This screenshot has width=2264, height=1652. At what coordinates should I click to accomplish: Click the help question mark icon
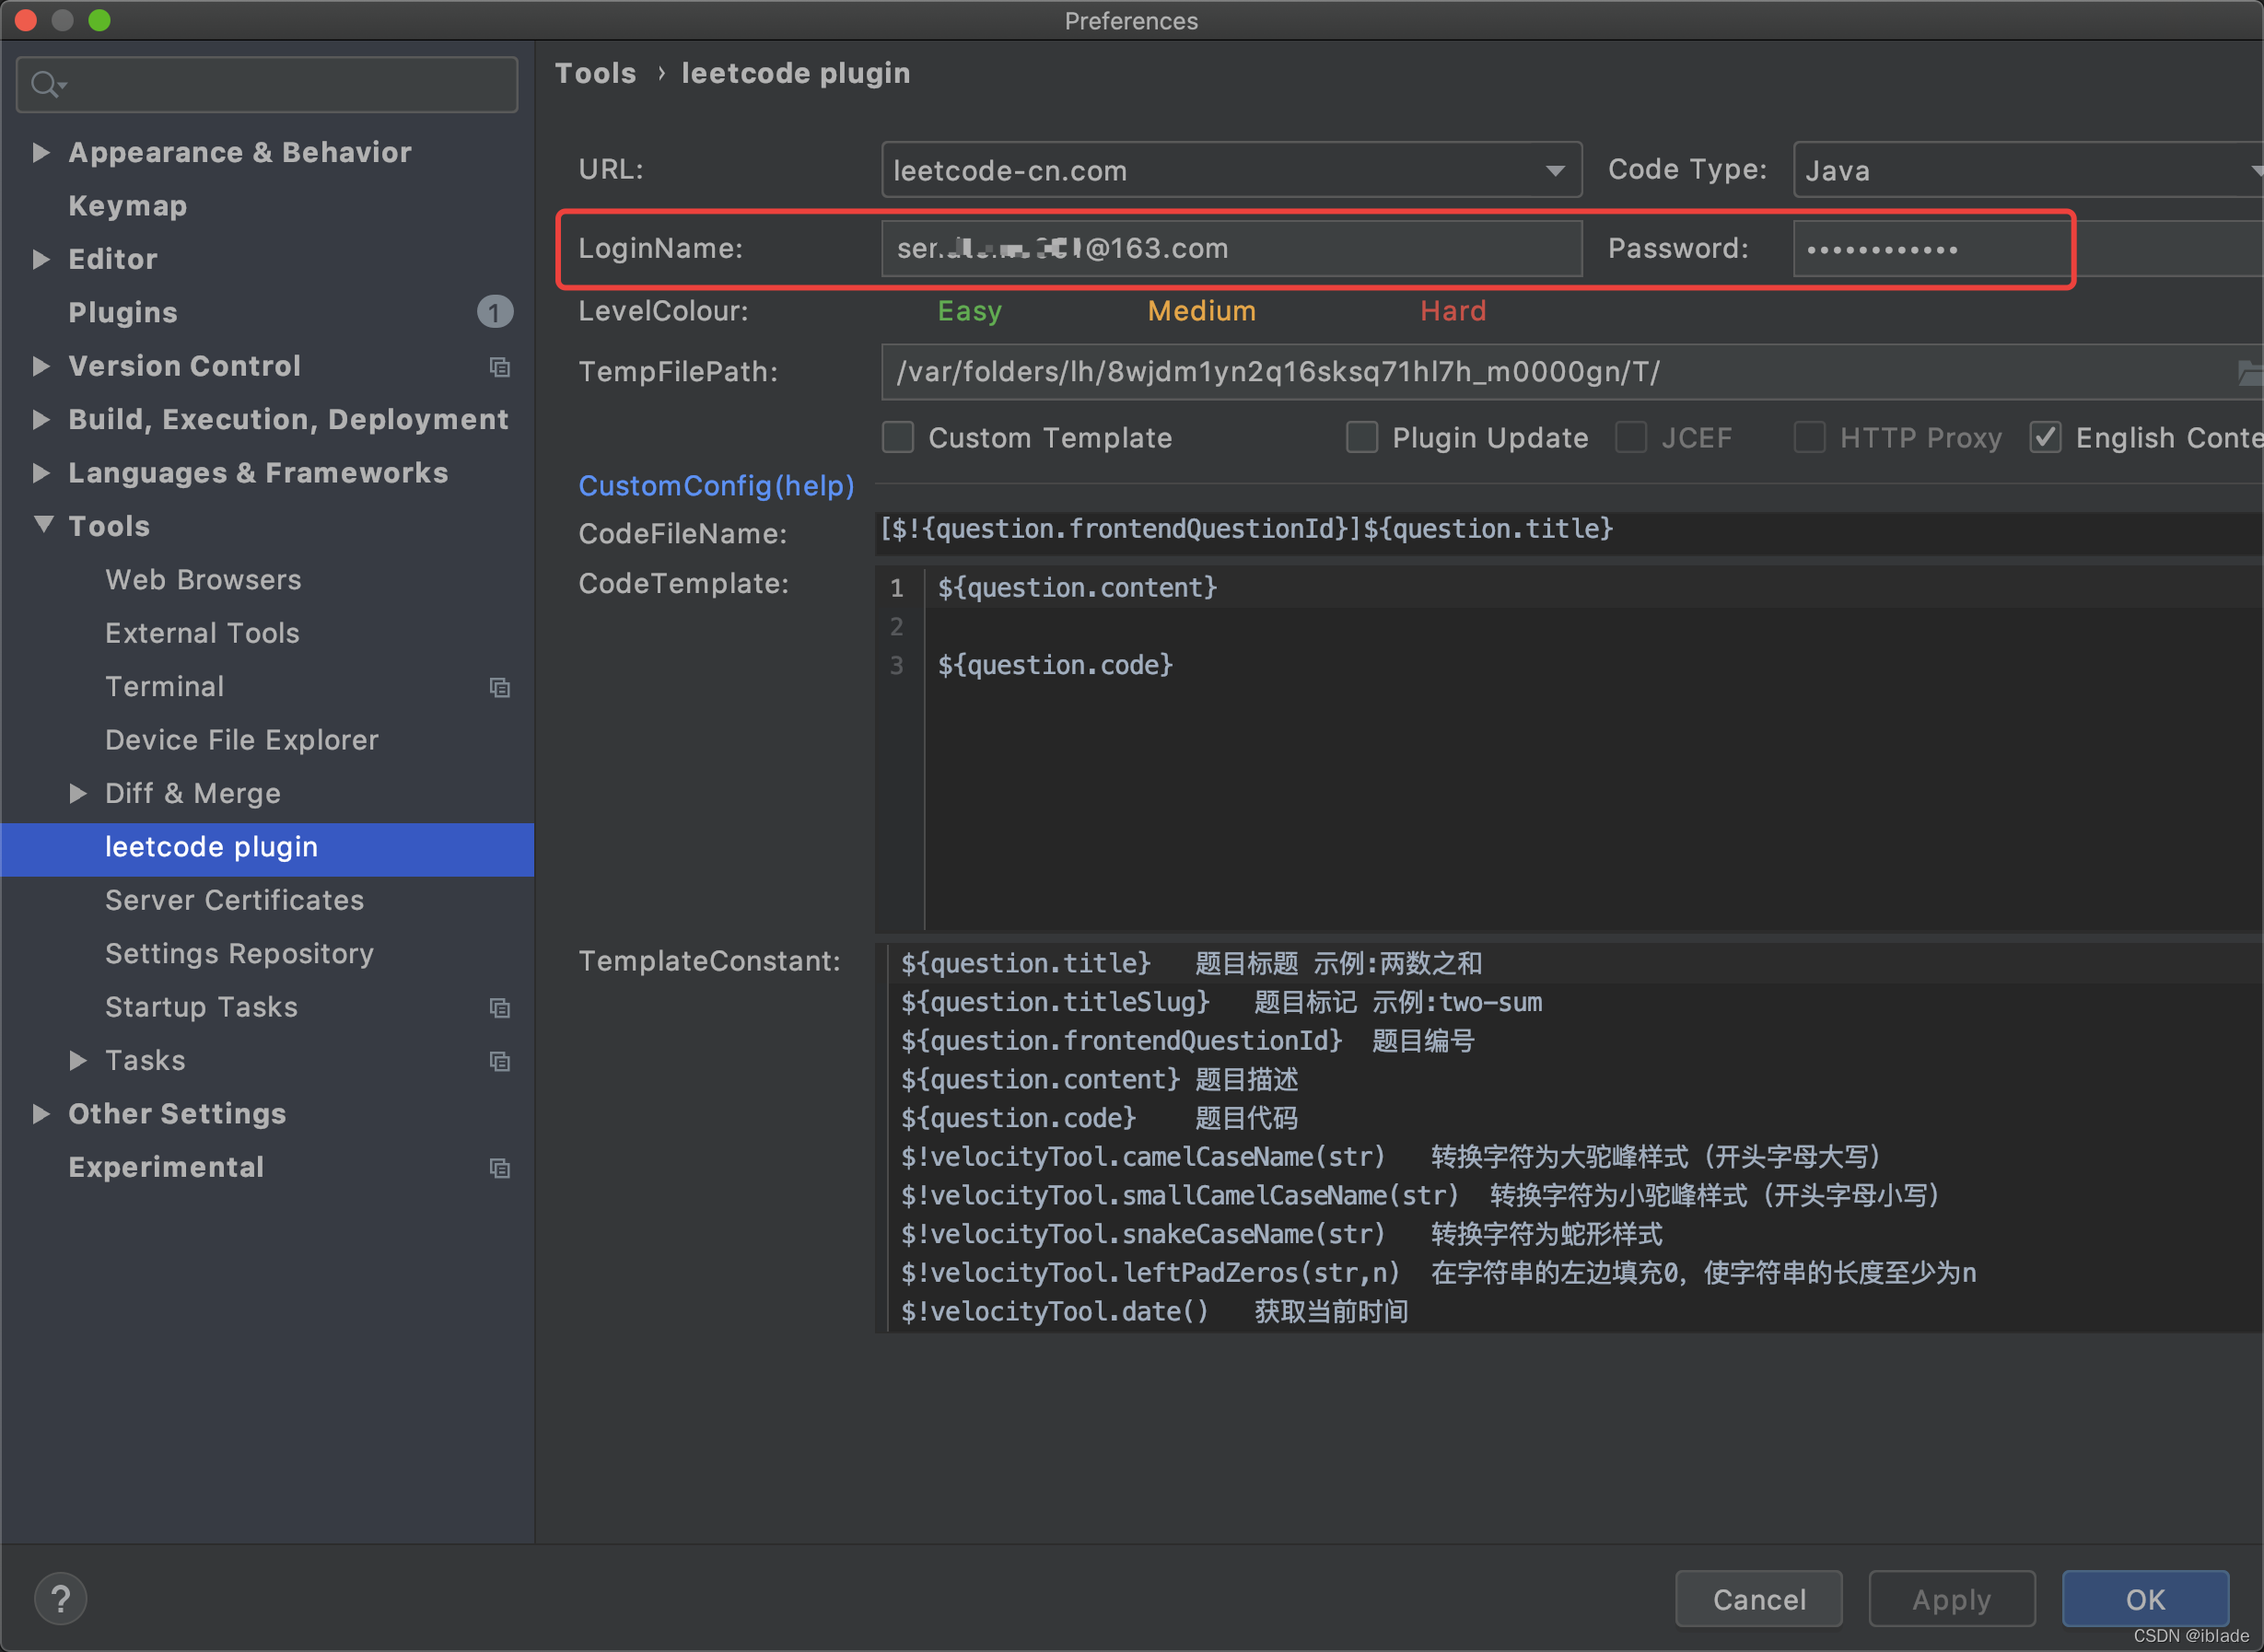(x=60, y=1598)
